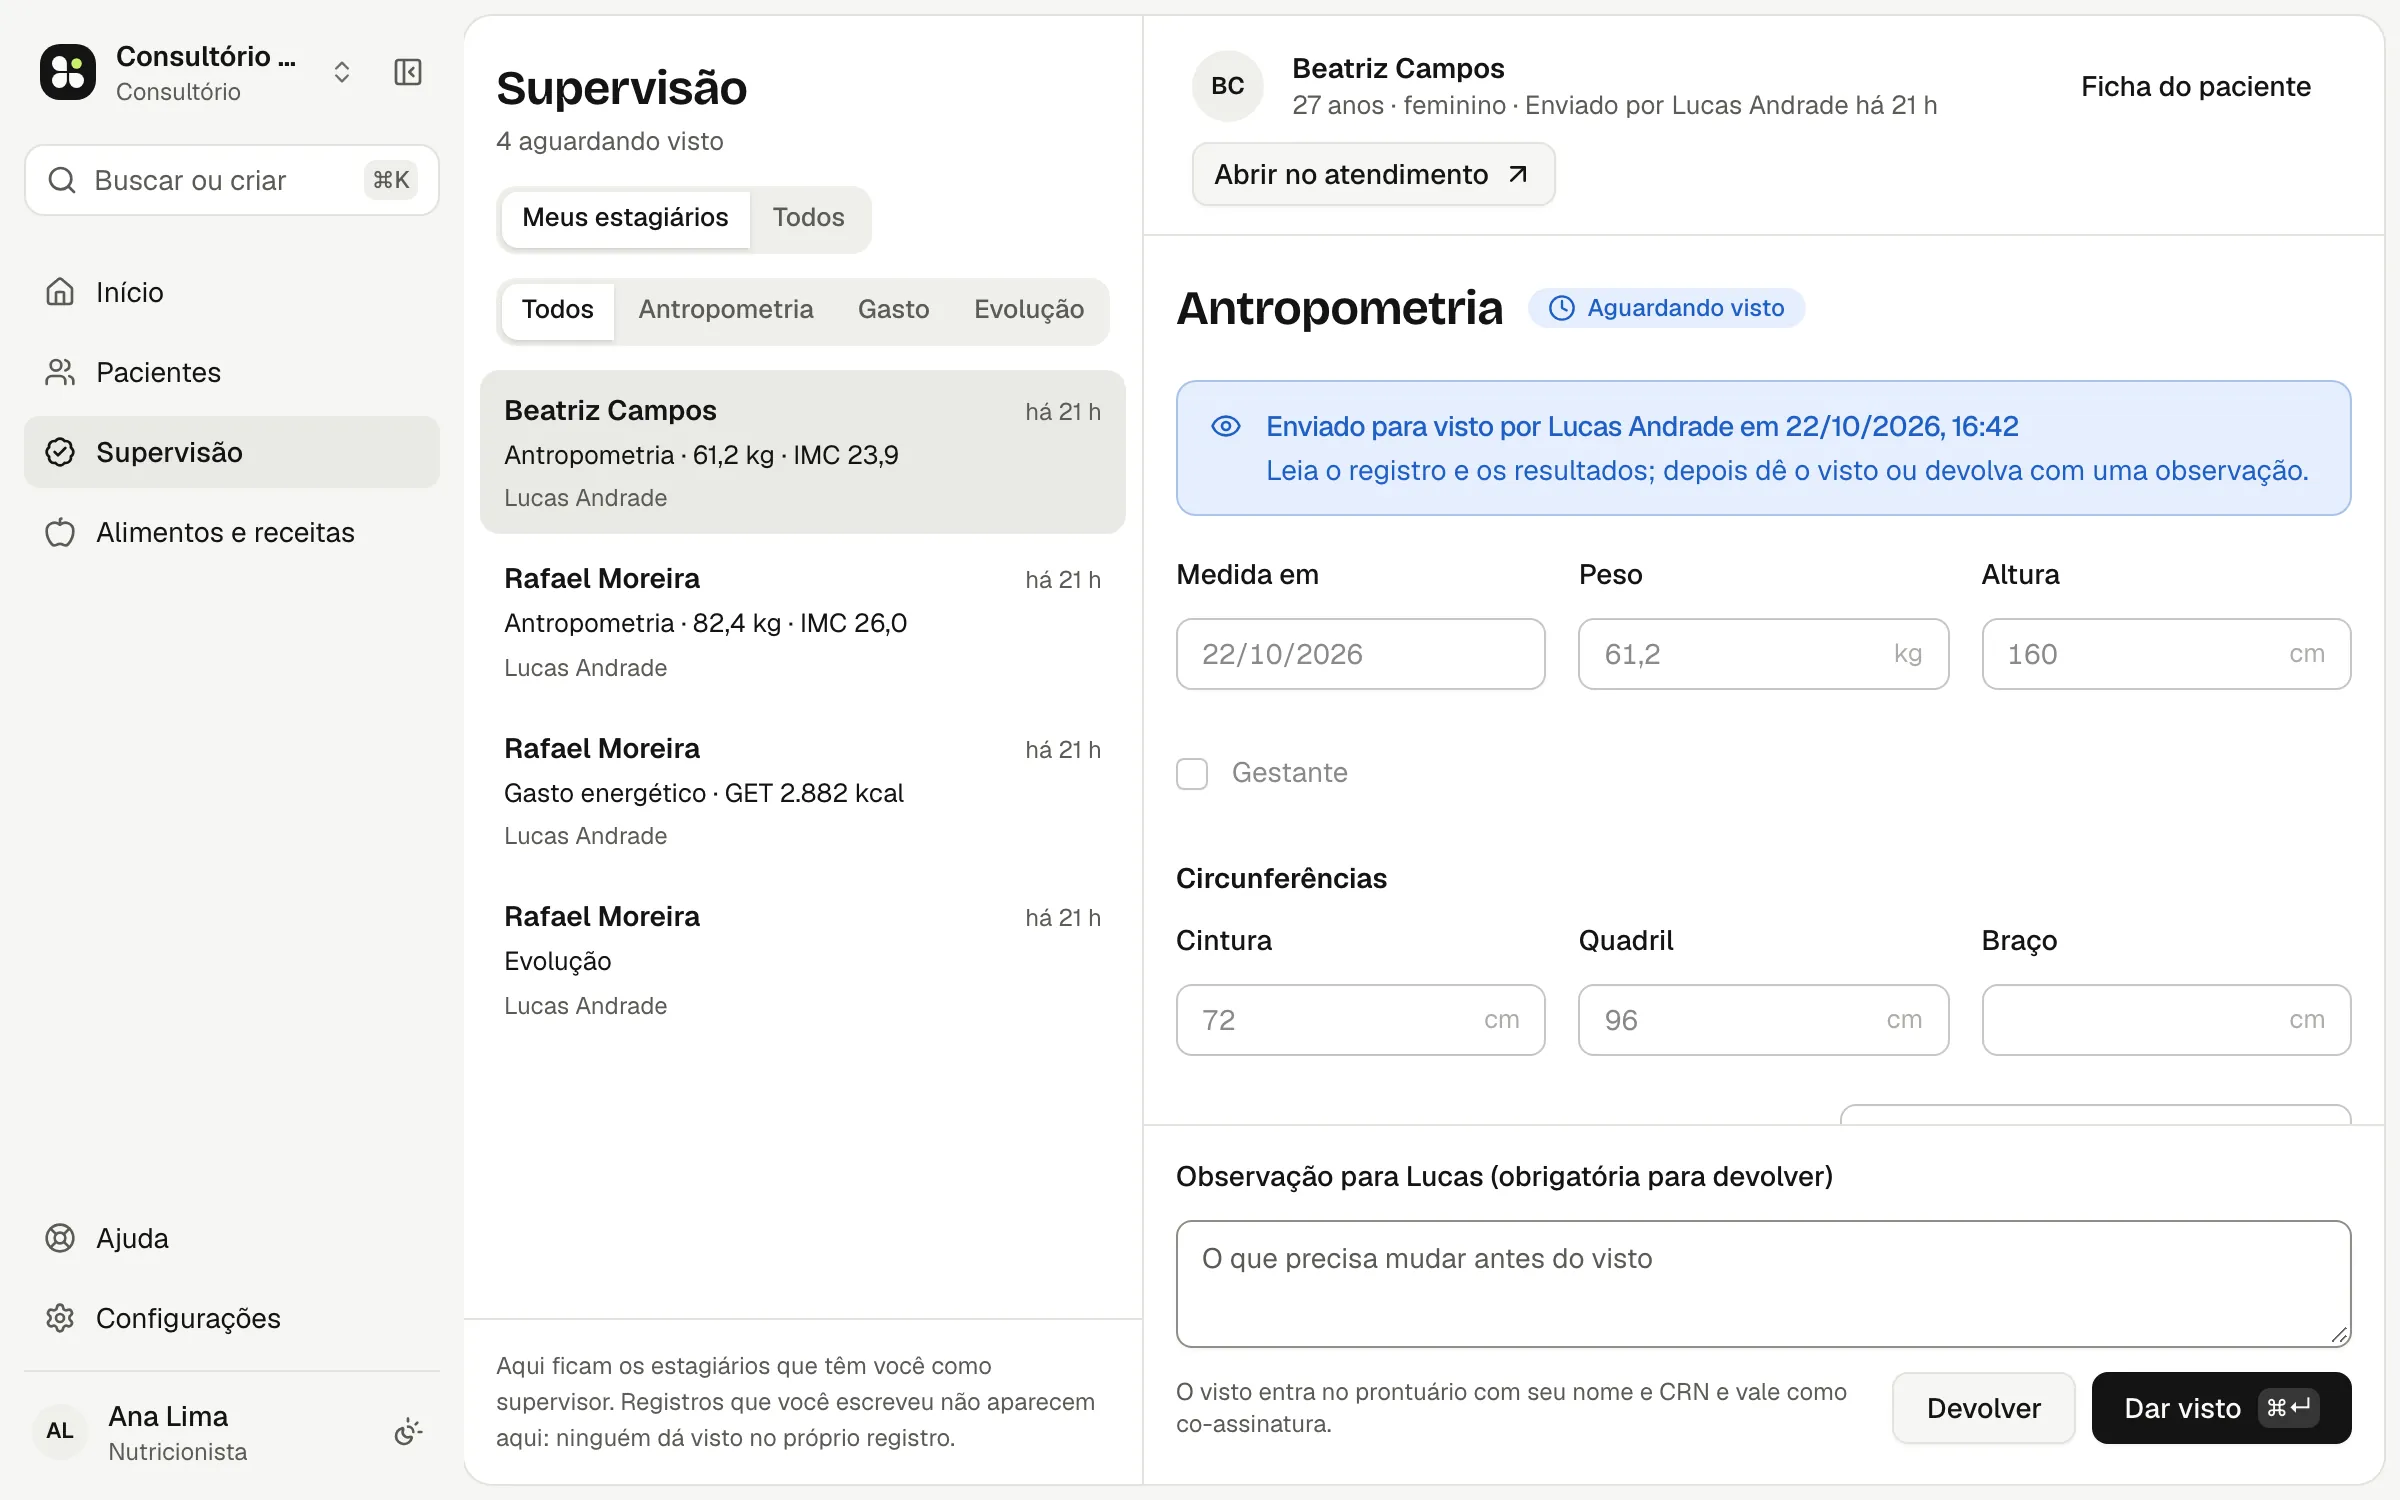Image resolution: width=2400 pixels, height=1500 pixels.
Task: Click the Peso field showing 61,2
Action: tap(1763, 654)
